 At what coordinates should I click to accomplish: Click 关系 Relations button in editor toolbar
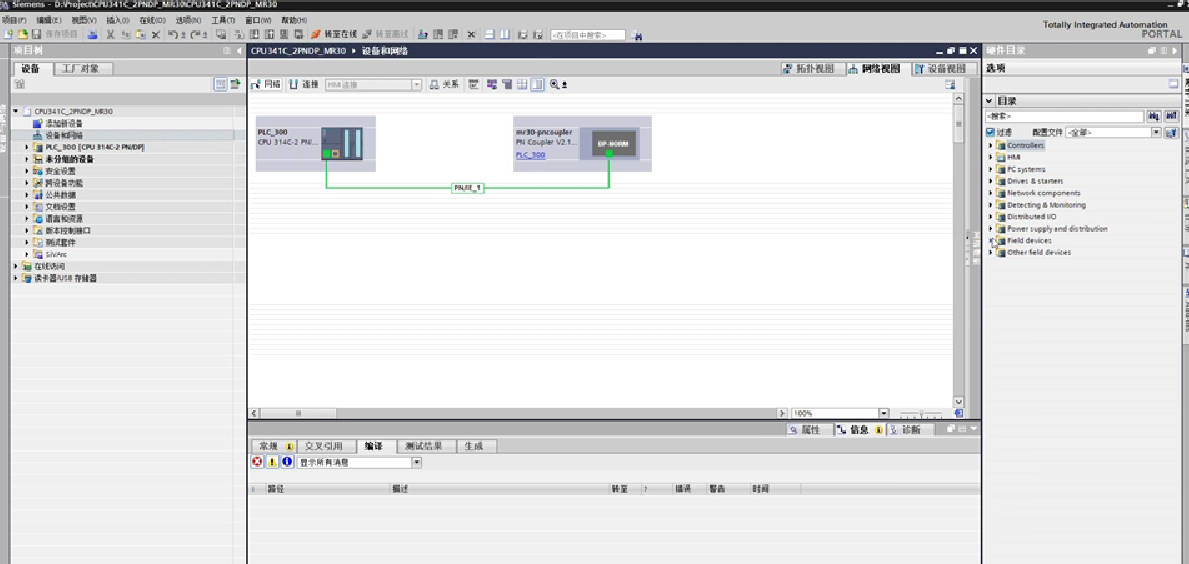coord(444,84)
